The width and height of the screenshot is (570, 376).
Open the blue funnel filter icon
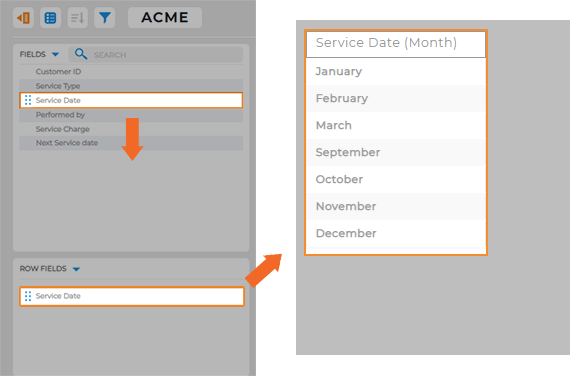[x=105, y=17]
